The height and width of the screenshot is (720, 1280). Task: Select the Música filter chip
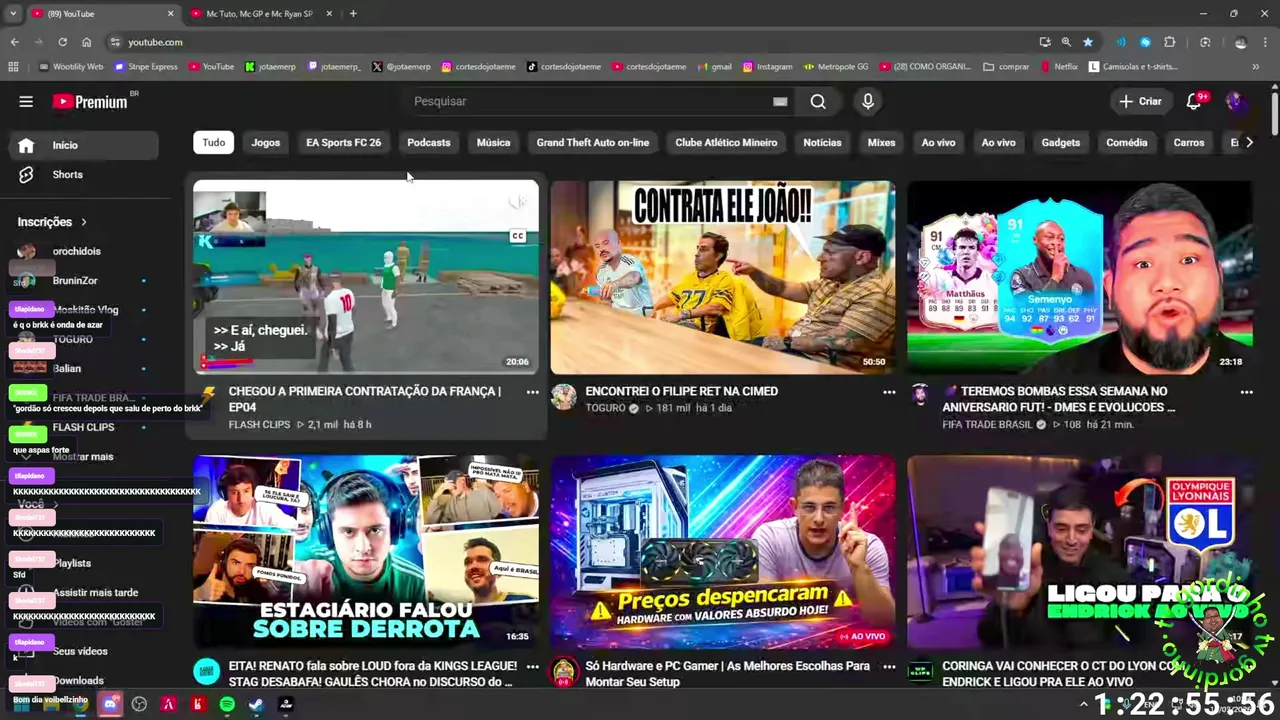tap(493, 143)
